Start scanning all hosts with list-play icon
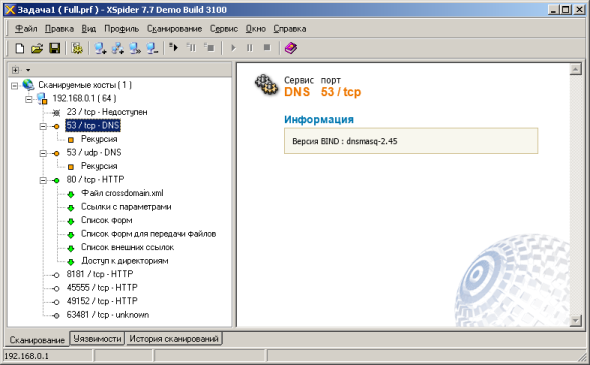 pyautogui.click(x=173, y=47)
